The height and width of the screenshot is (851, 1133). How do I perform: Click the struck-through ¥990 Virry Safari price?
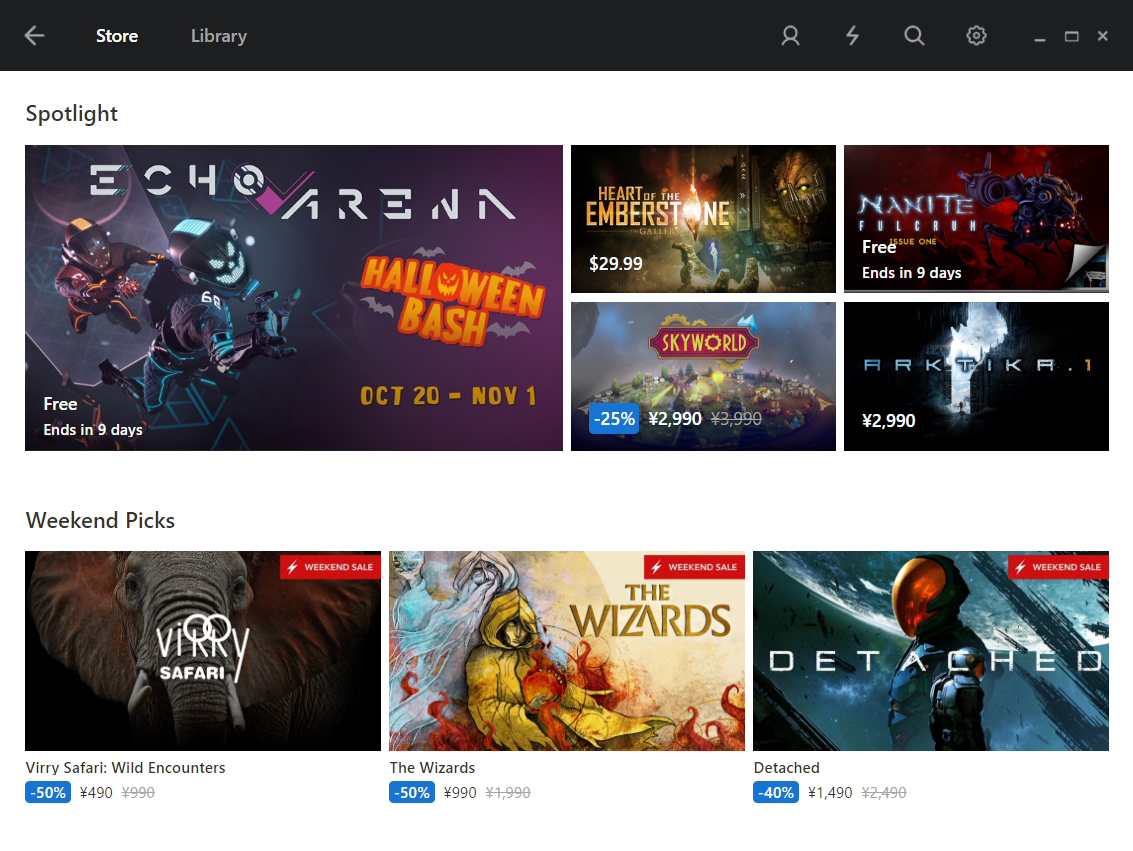click(x=138, y=792)
